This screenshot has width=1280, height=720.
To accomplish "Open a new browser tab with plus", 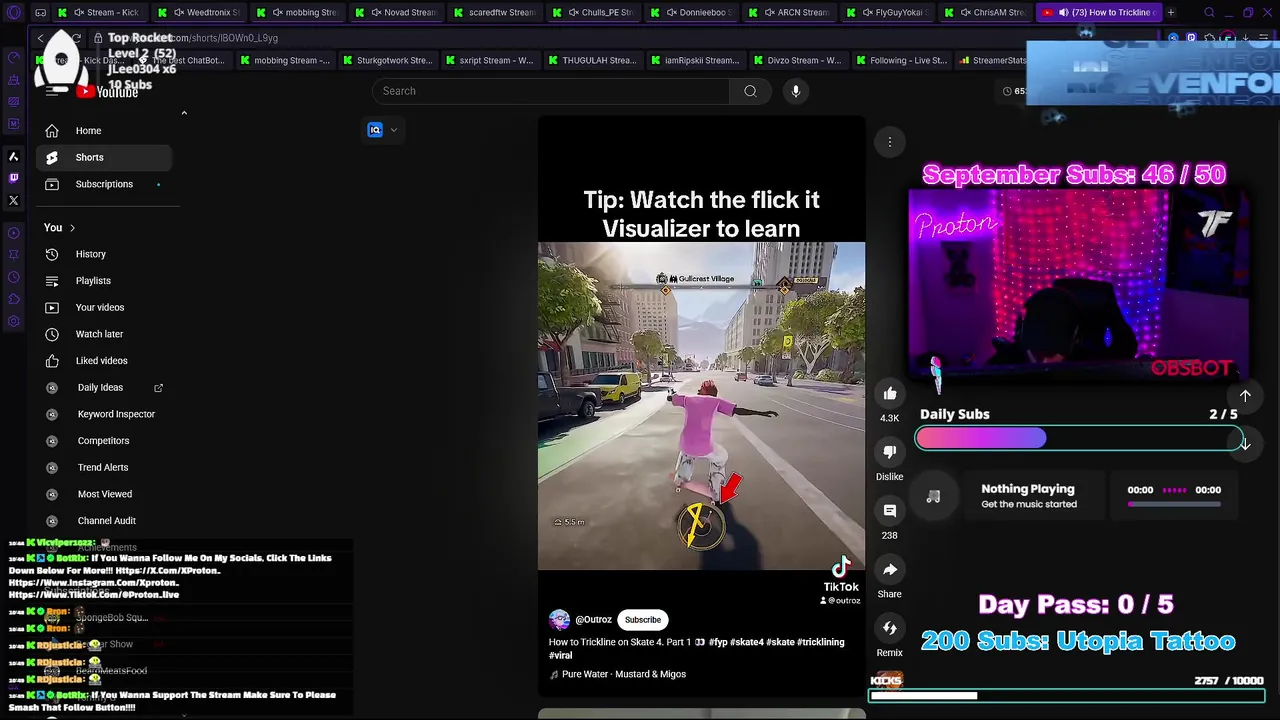I will (x=1171, y=13).
